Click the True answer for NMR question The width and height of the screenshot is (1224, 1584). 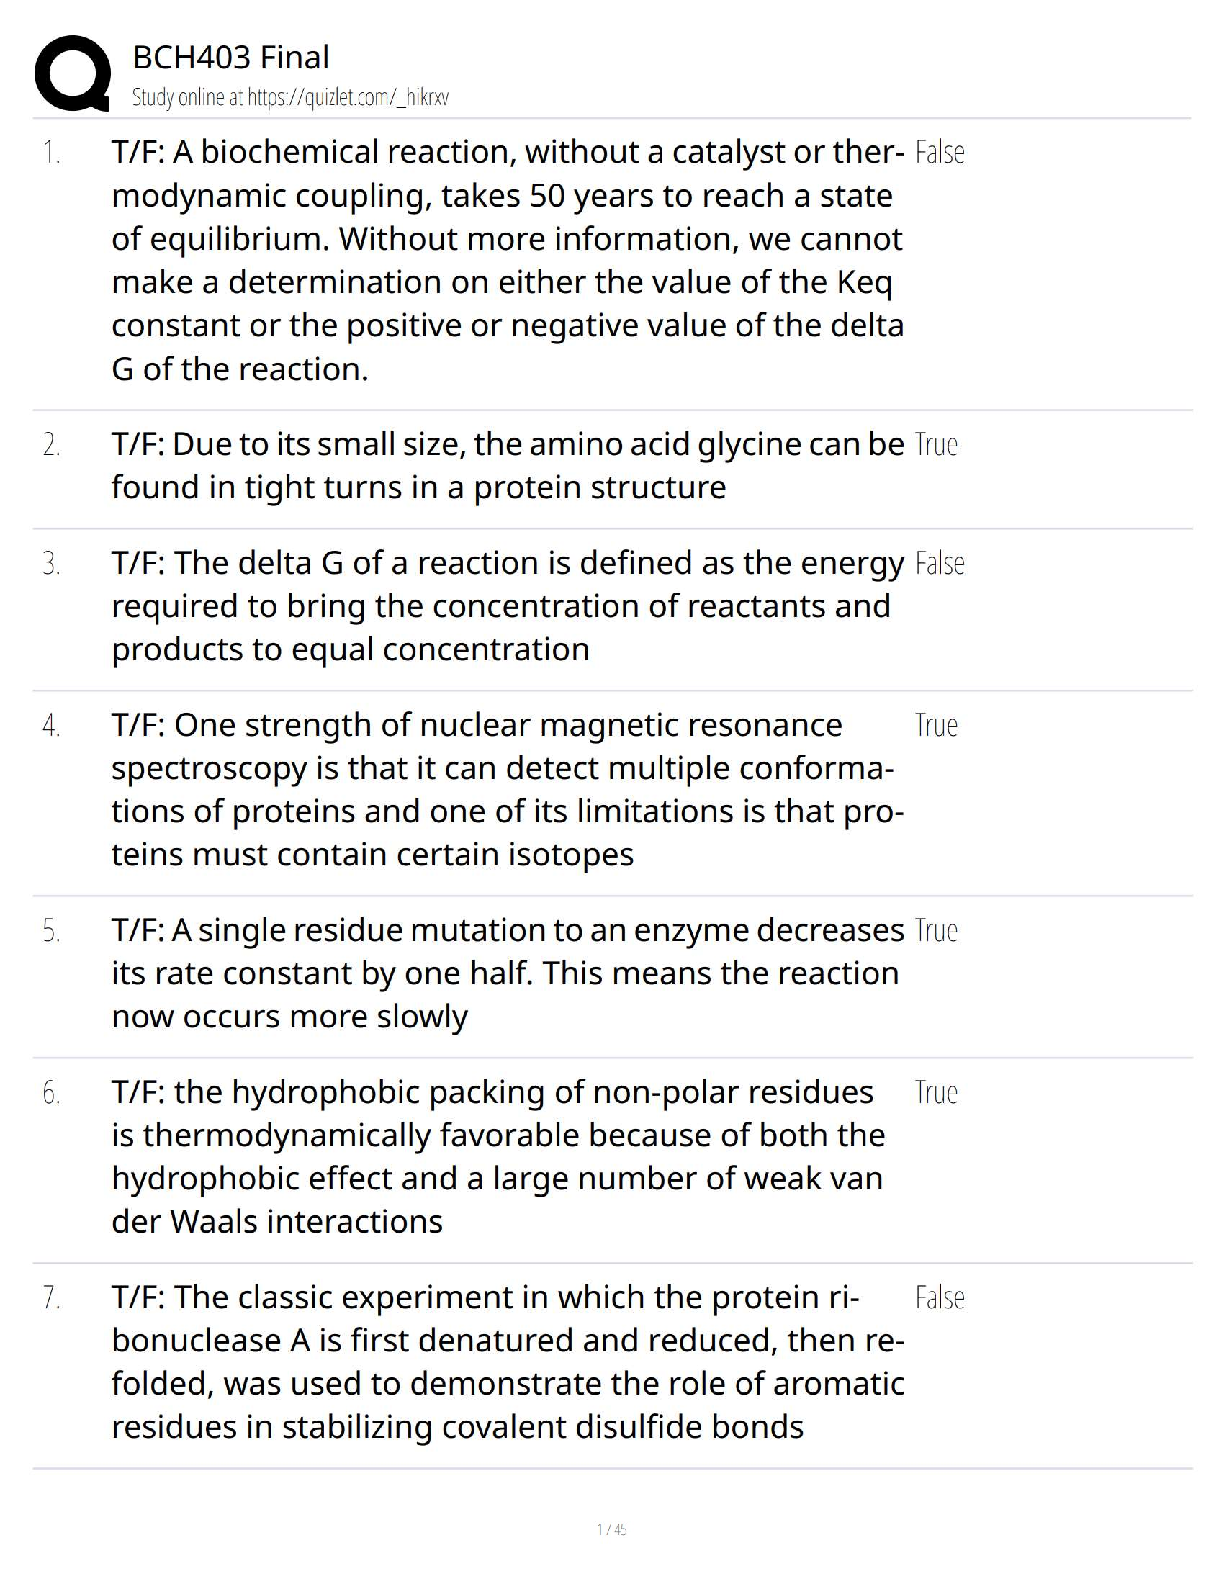tap(936, 726)
